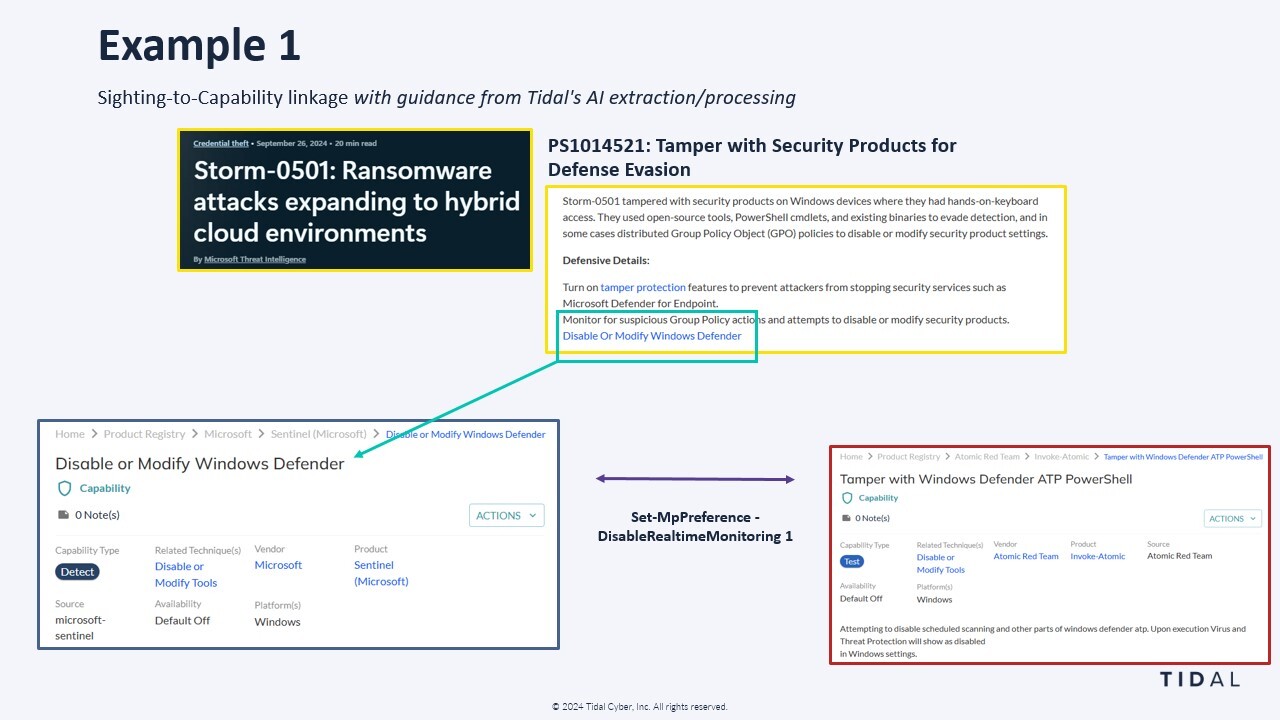Open the ACTIONS dropdown in the Tamper with Windows Defender ATP panel
This screenshot has height=720, width=1280.
pos(1232,519)
